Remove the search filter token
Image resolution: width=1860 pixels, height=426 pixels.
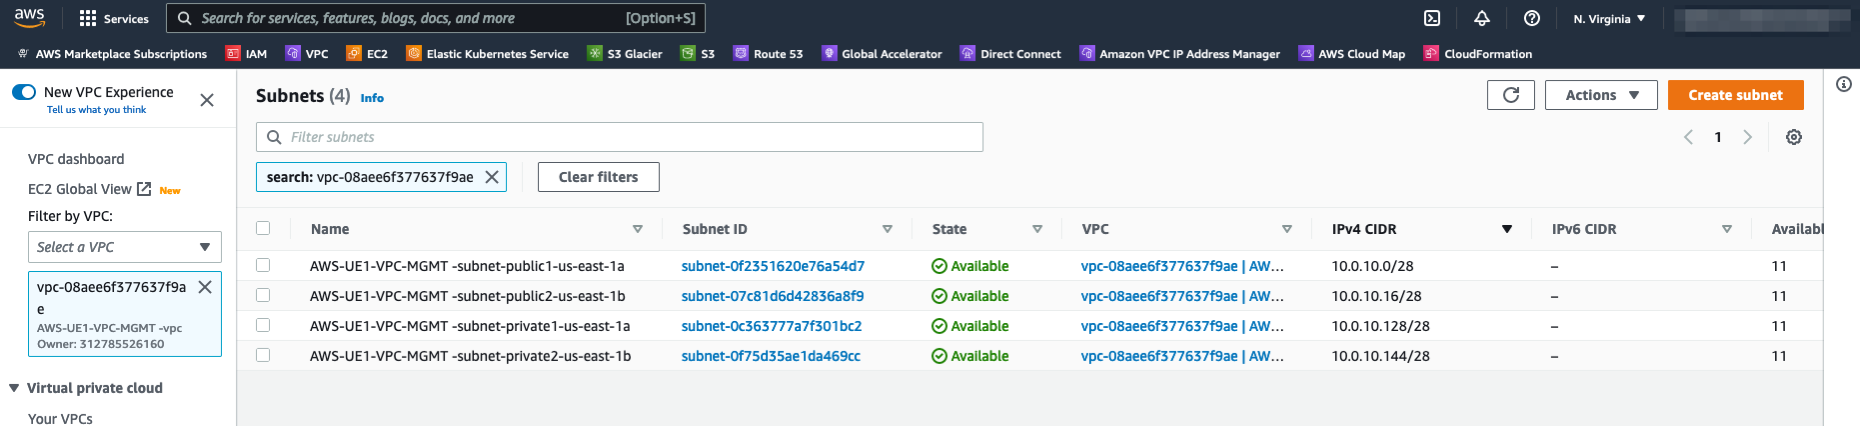point(492,177)
